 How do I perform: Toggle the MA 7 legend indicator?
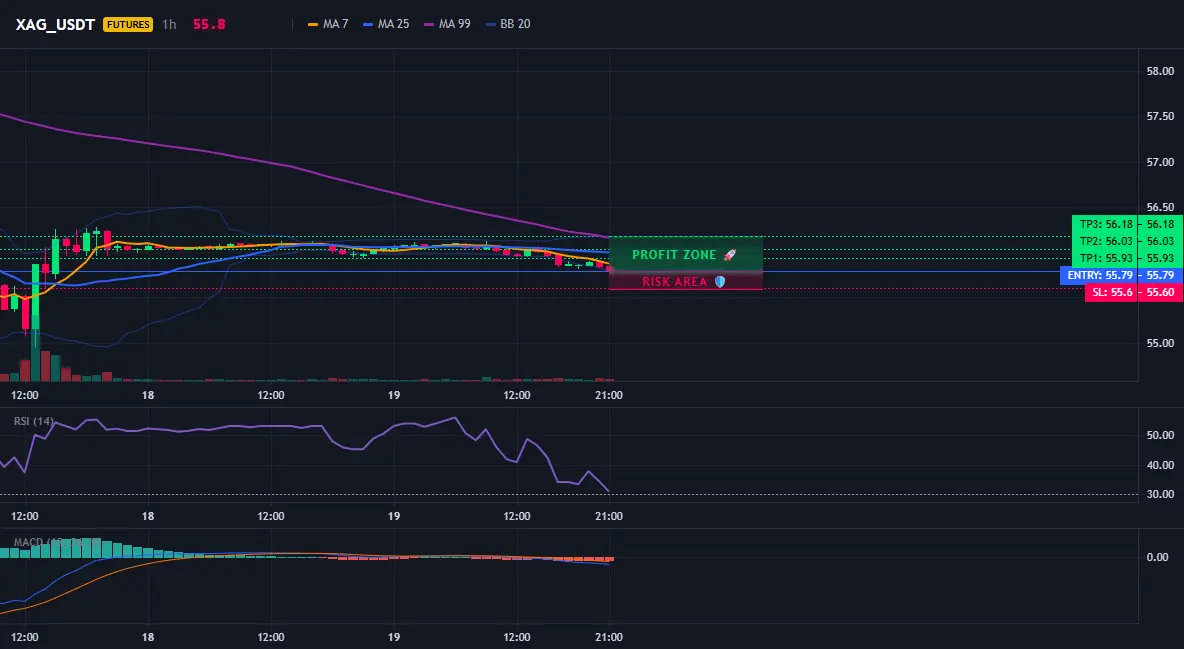(328, 24)
